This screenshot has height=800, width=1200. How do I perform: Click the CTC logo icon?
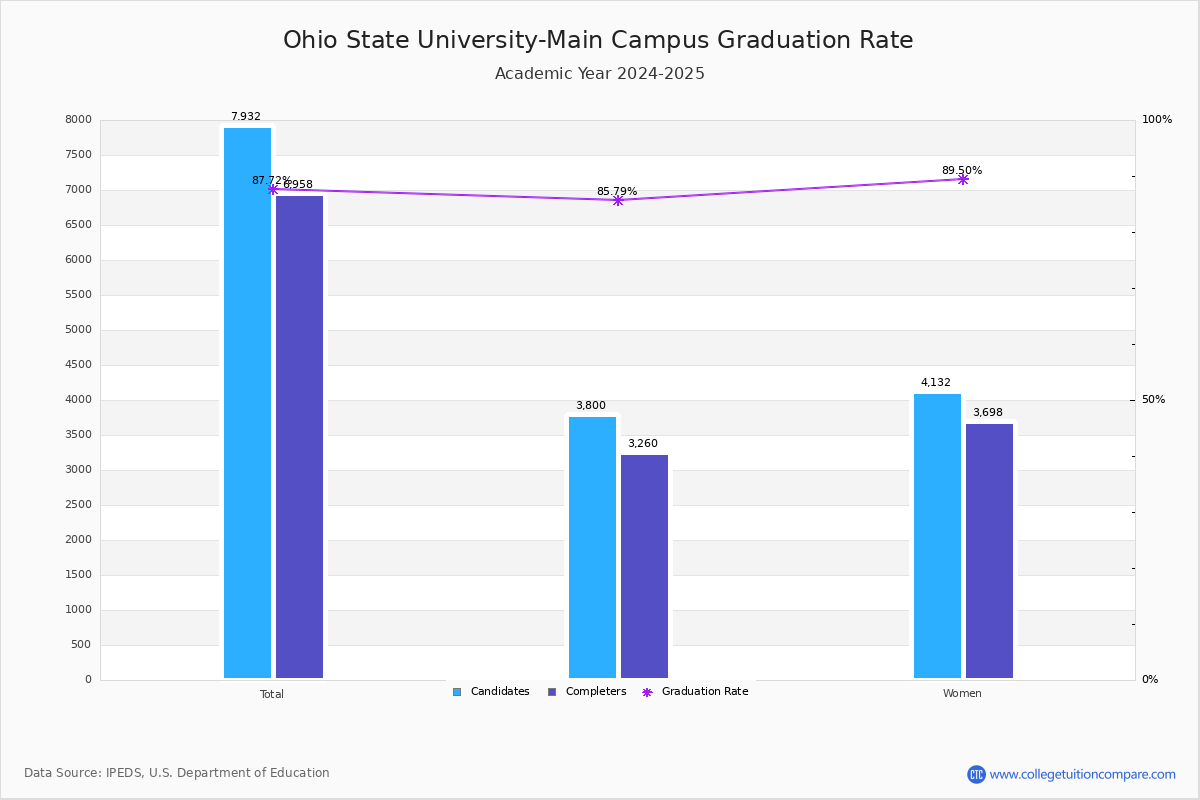point(976,774)
